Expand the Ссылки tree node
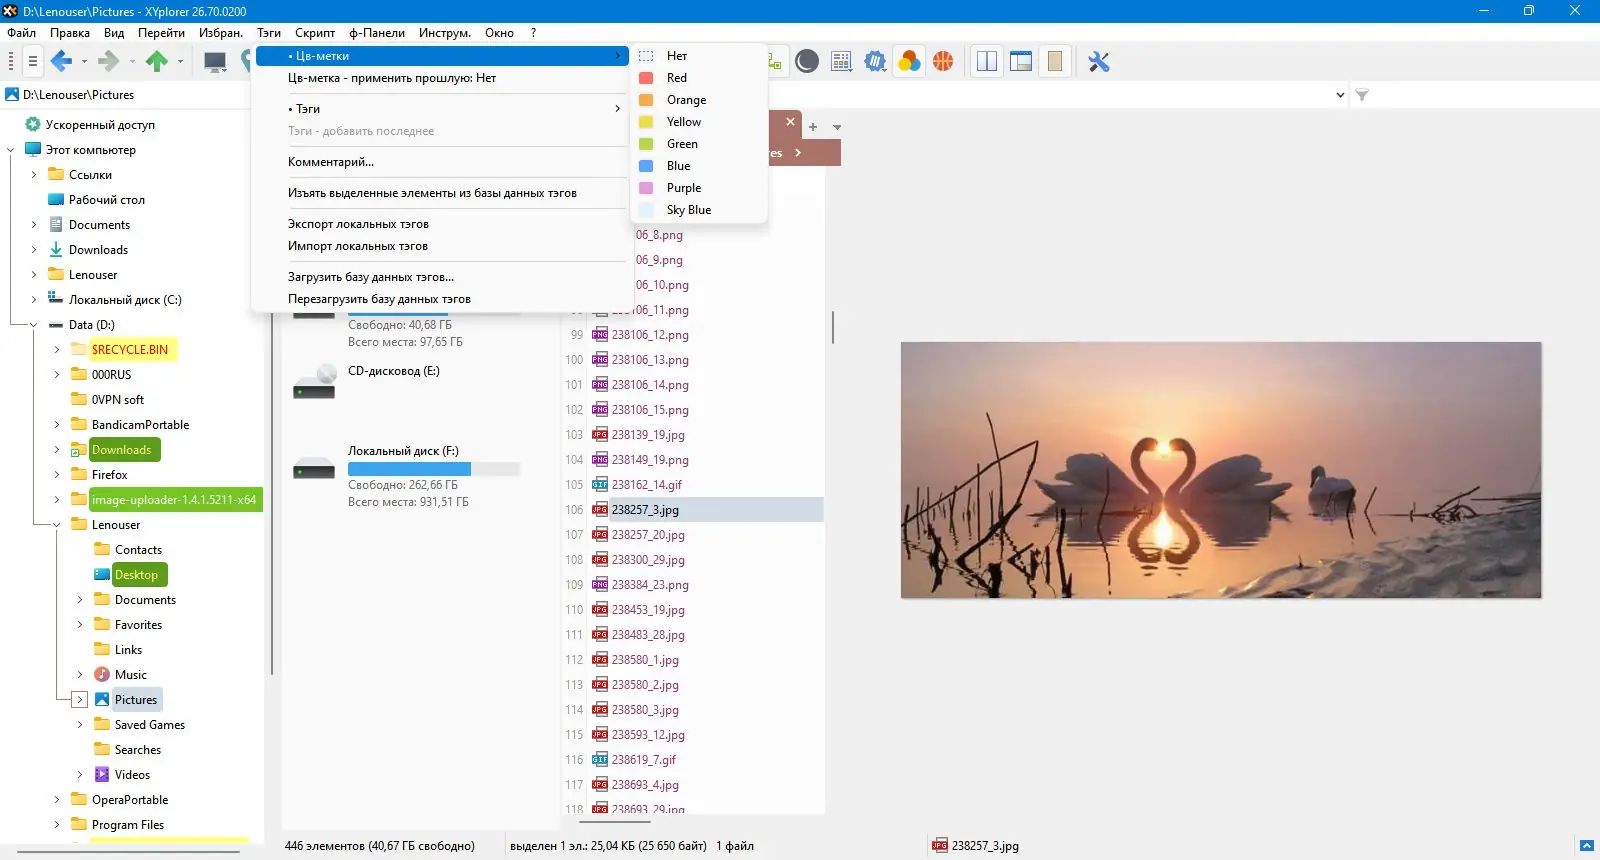 34,175
